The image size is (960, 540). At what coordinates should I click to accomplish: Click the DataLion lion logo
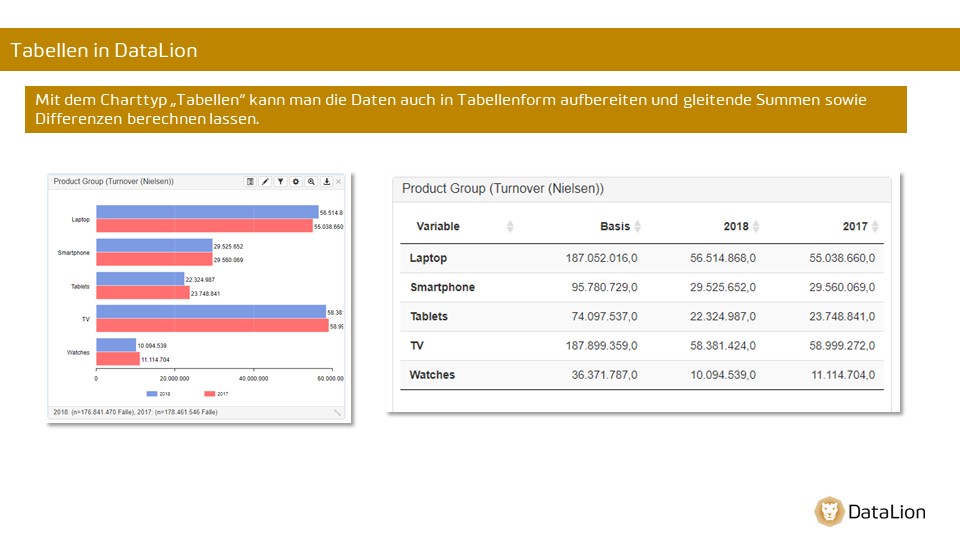830,511
